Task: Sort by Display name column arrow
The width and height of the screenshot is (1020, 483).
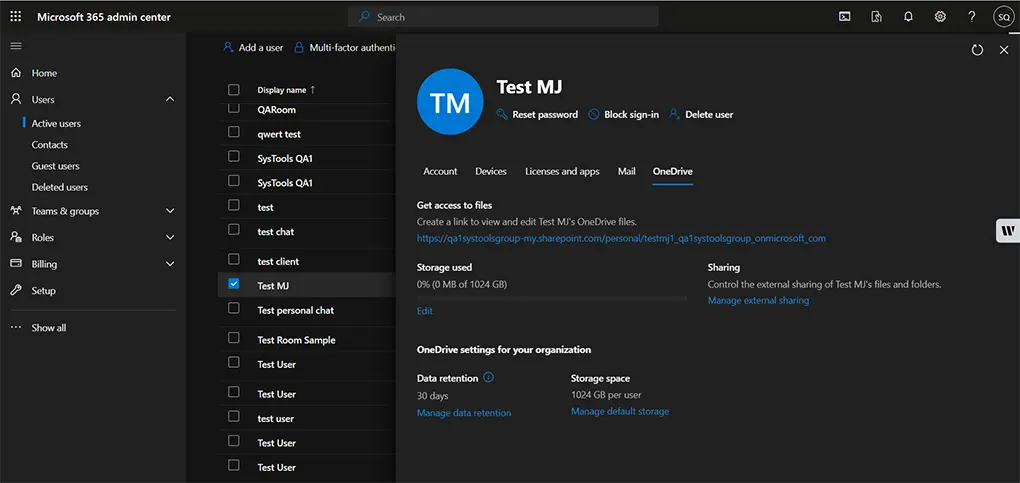Action: pyautogui.click(x=312, y=90)
